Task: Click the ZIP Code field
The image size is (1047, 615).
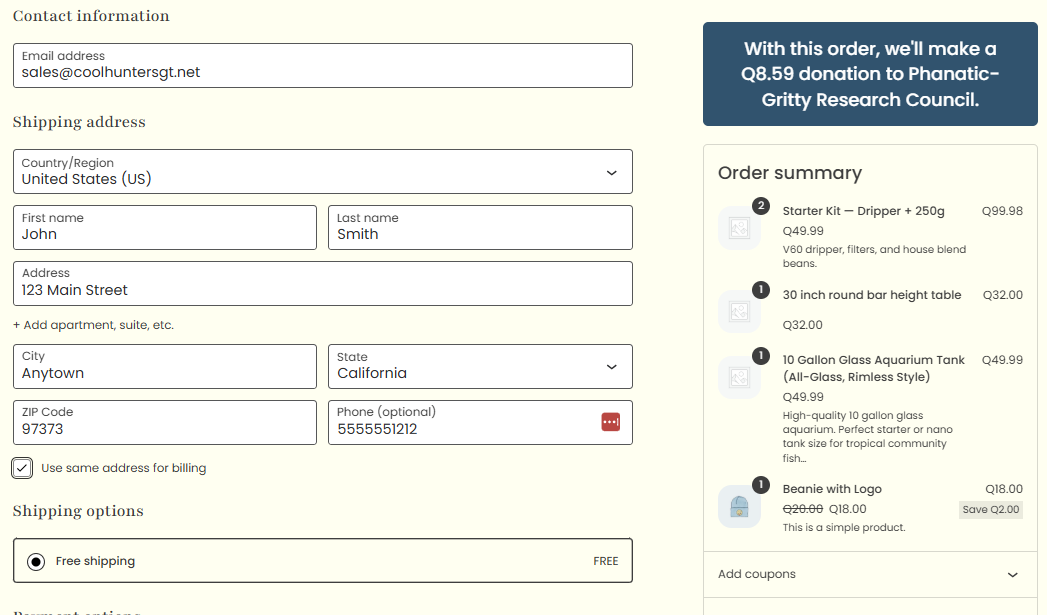Action: coord(165,423)
